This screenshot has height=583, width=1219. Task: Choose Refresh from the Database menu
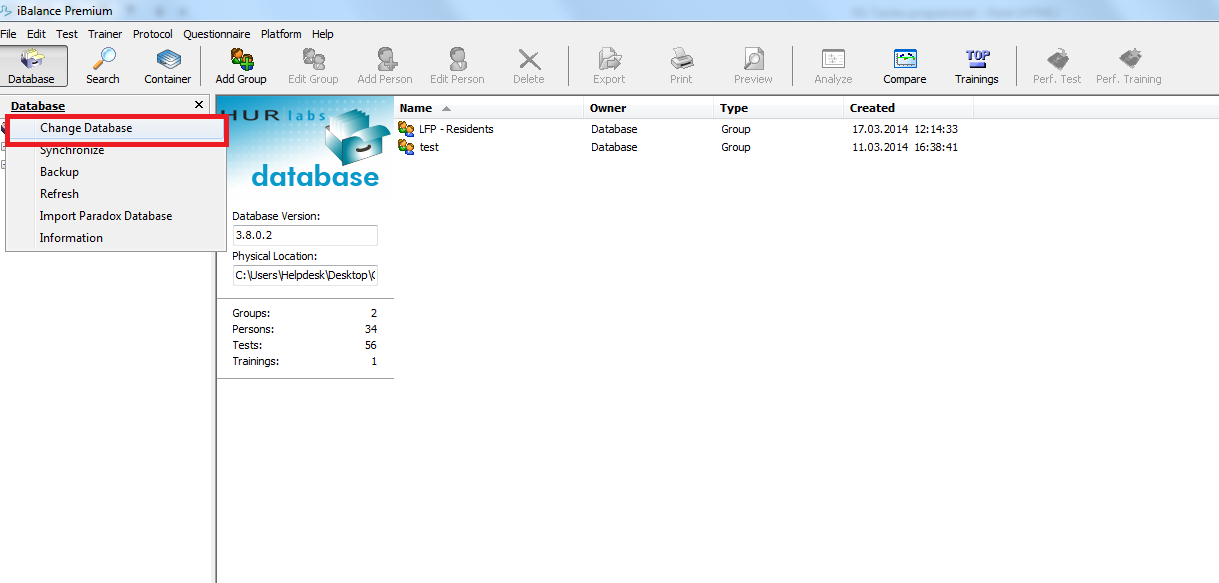pyautogui.click(x=116, y=194)
